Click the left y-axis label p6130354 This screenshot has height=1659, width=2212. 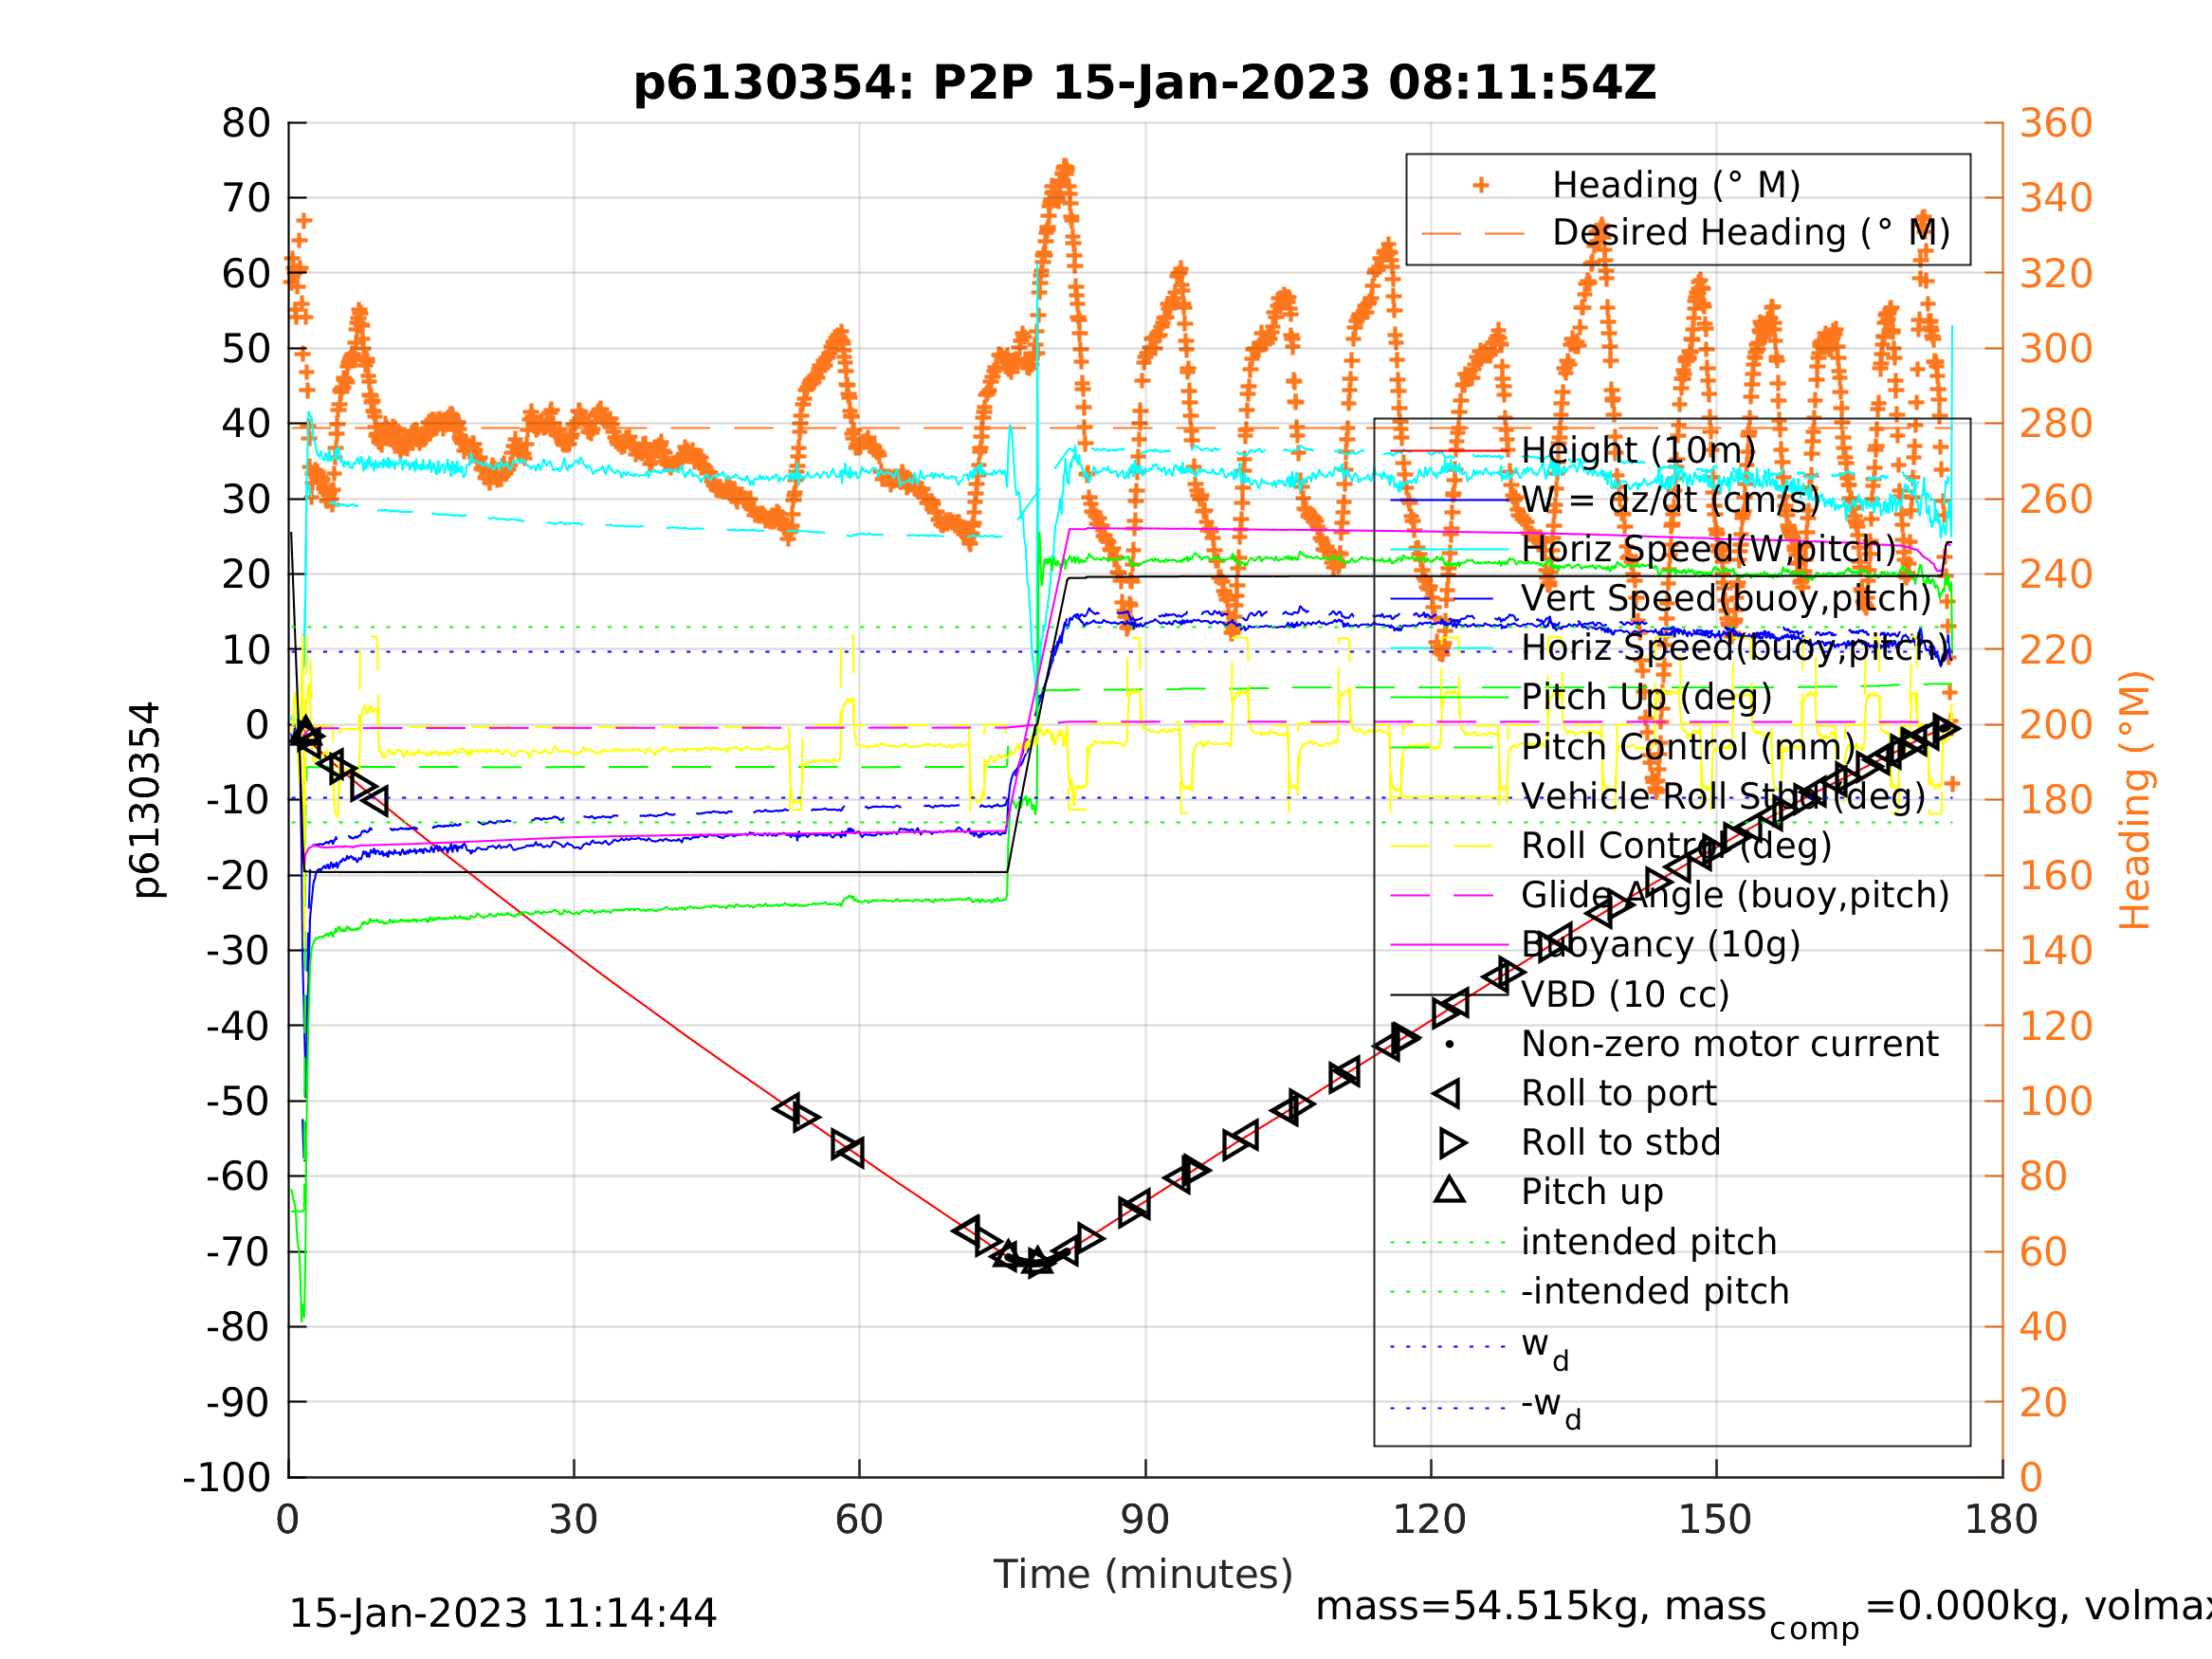pyautogui.click(x=146, y=800)
